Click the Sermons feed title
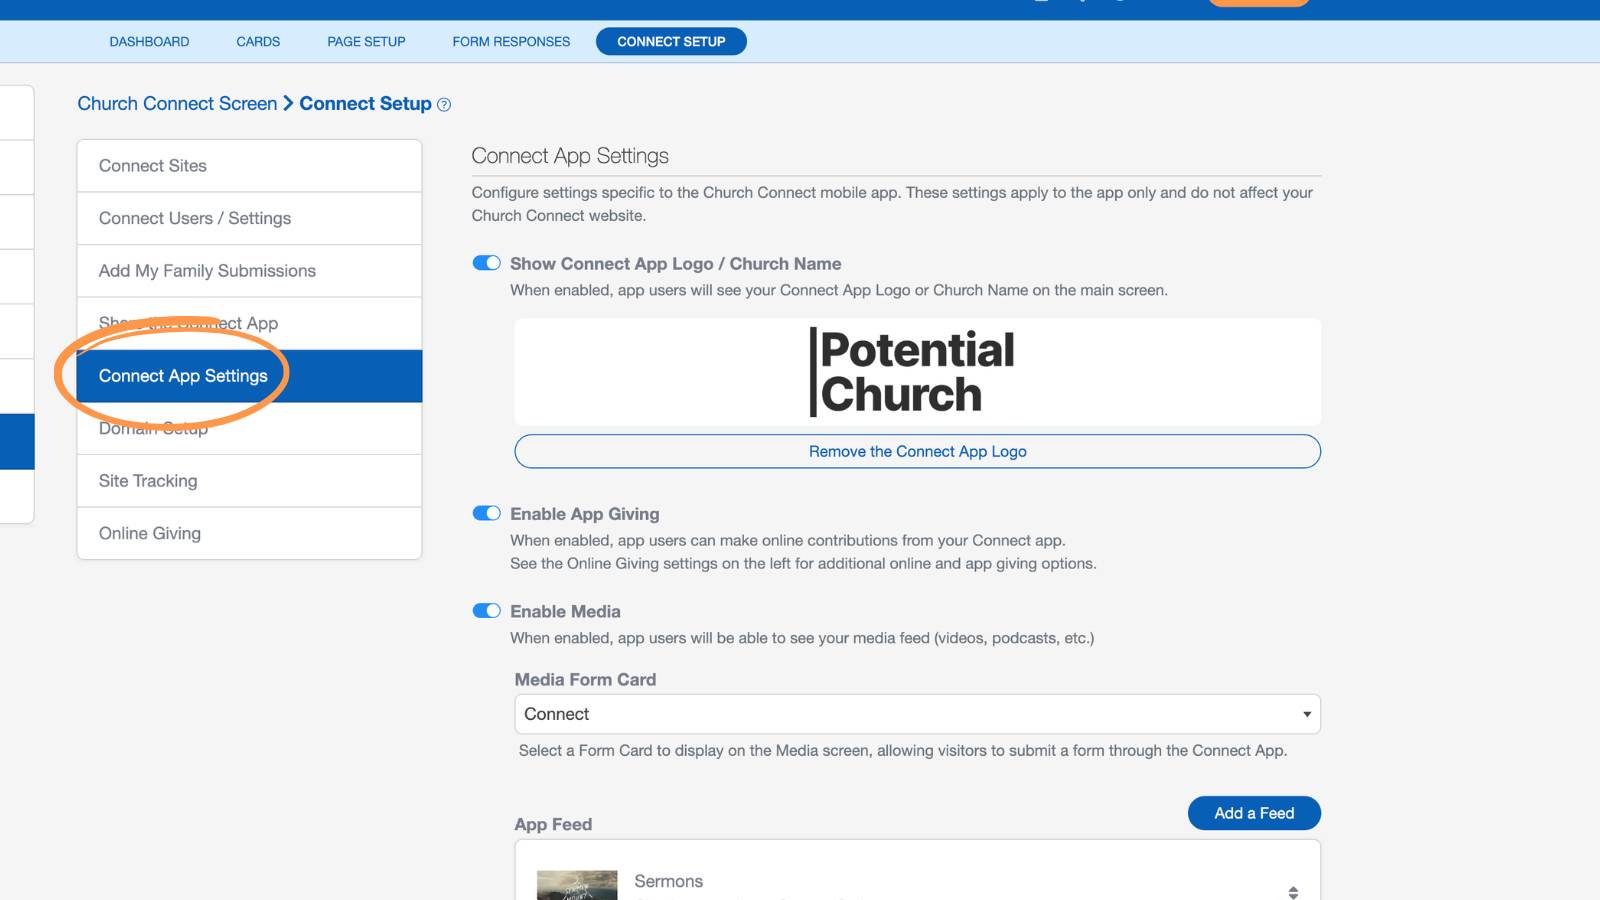The image size is (1600, 900). [668, 881]
